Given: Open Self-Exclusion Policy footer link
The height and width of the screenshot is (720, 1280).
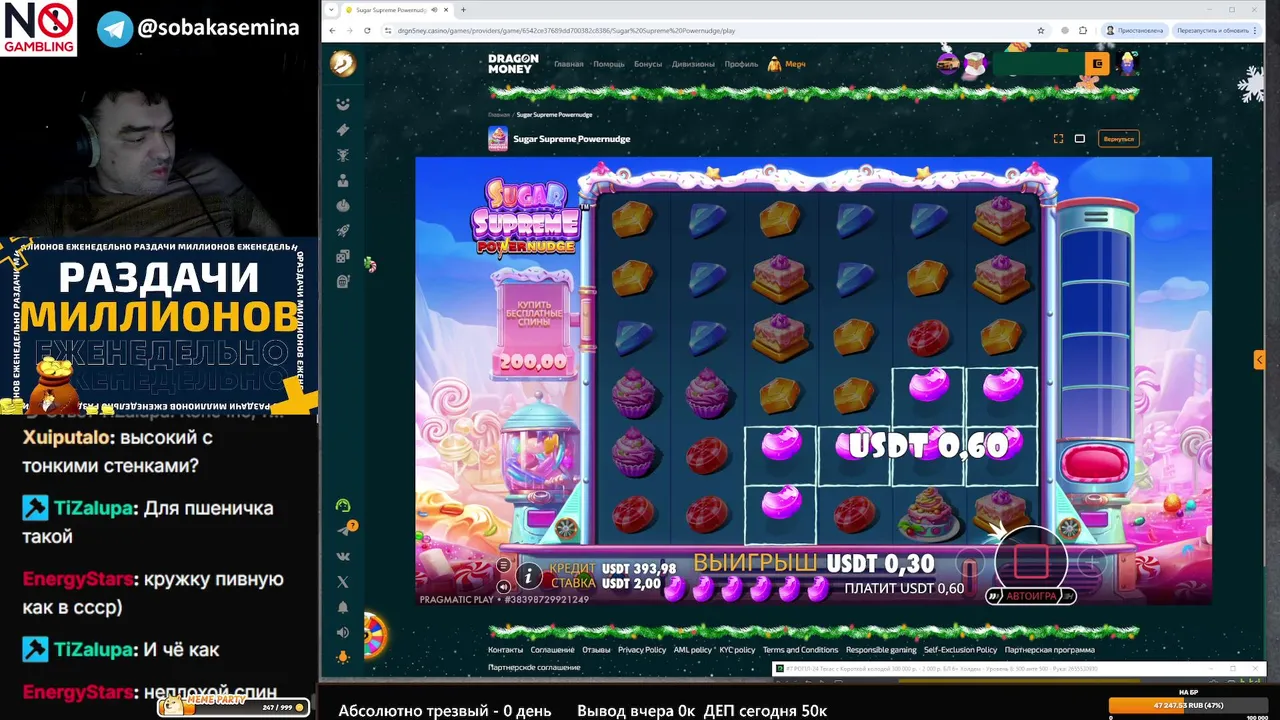Looking at the screenshot, I should [x=960, y=650].
